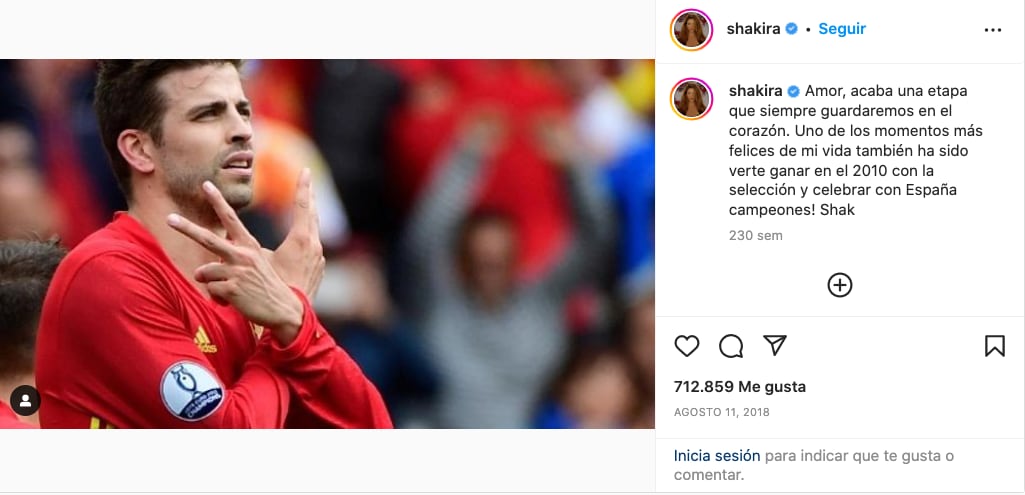1025x495 pixels.
Task: Like the post with the heart icon
Action: point(686,346)
